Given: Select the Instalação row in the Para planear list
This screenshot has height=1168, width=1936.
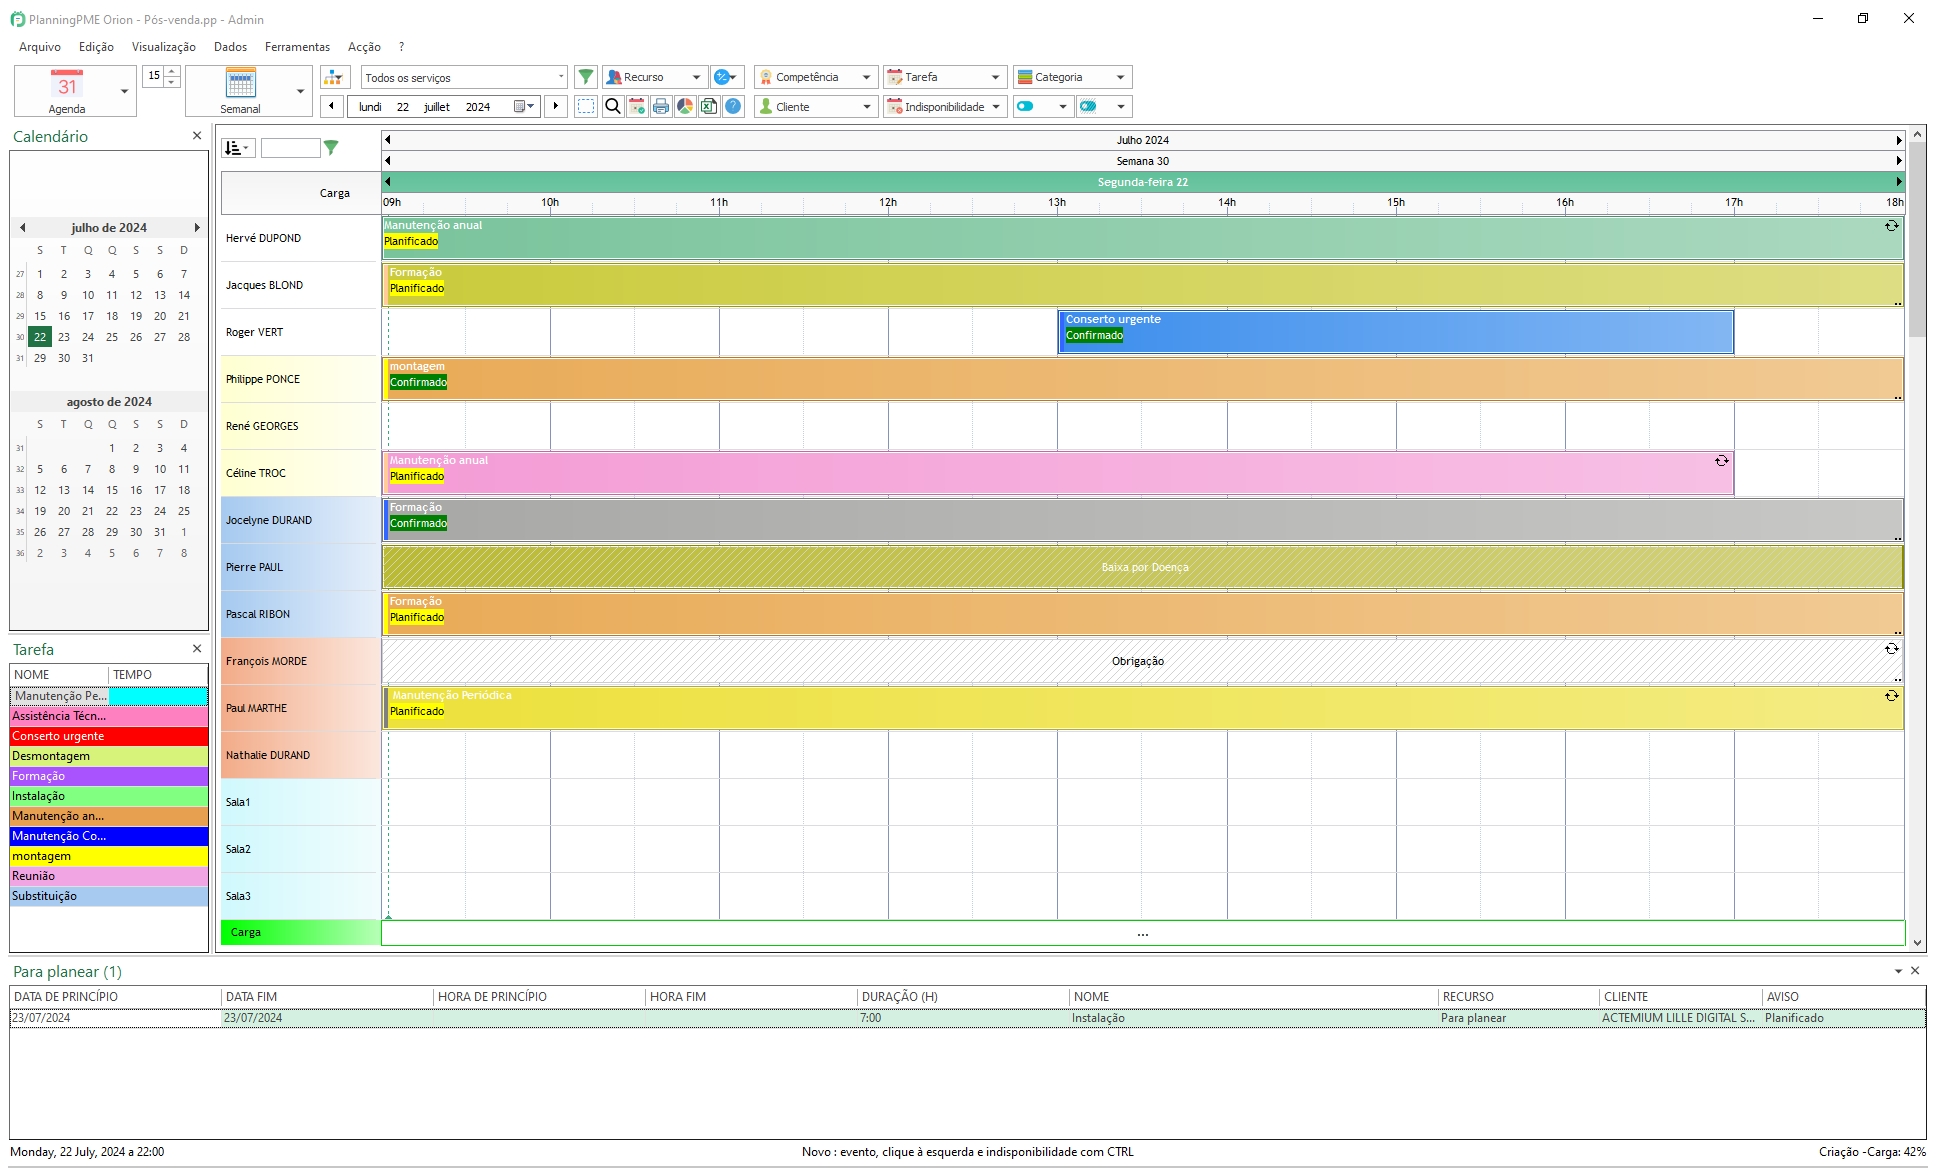Looking at the screenshot, I should (x=967, y=1018).
